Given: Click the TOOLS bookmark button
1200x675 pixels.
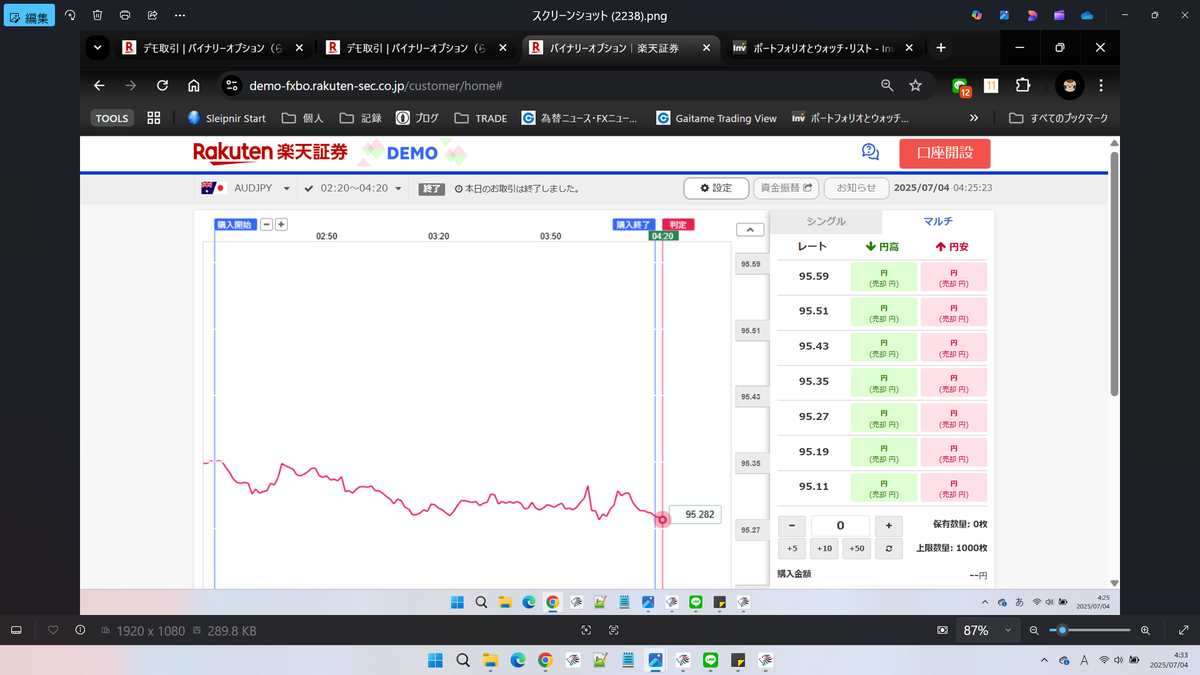Looking at the screenshot, I should pyautogui.click(x=112, y=118).
